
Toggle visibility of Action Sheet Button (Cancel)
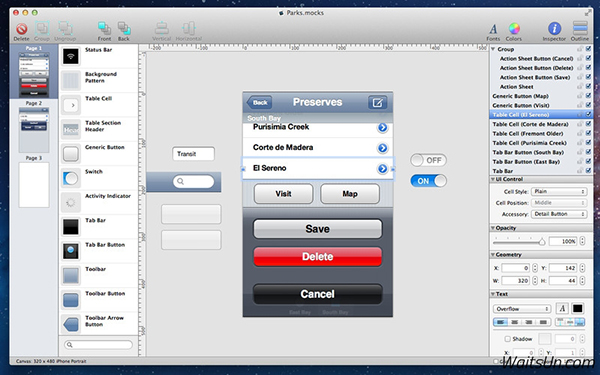pyautogui.click(x=589, y=58)
